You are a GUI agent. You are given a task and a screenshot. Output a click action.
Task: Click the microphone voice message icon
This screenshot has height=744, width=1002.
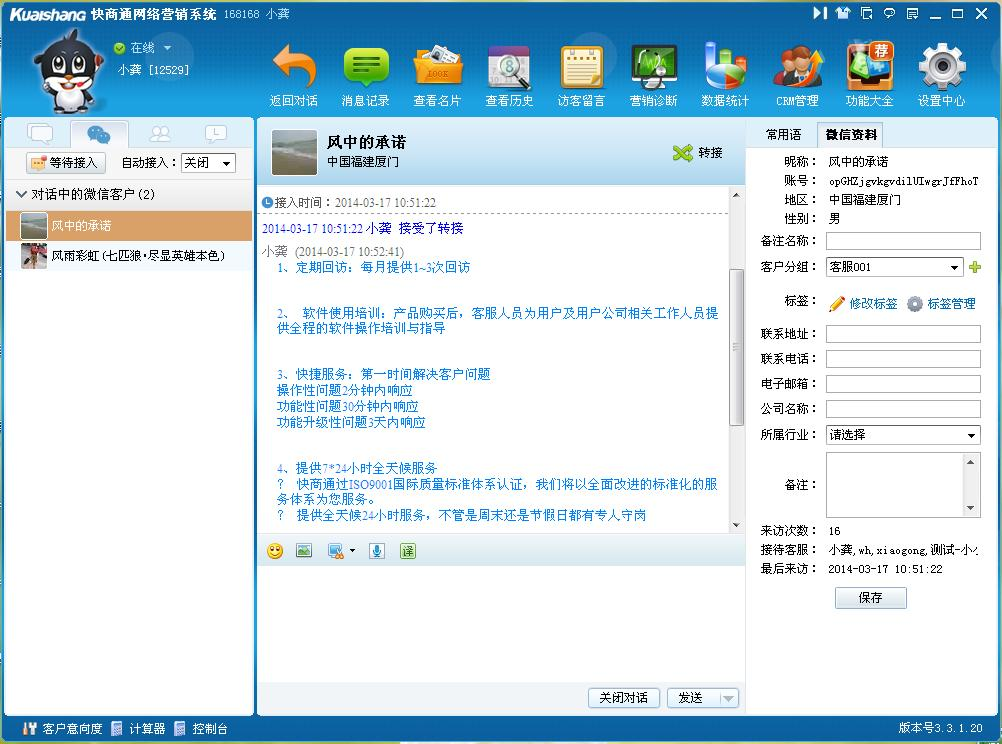pos(376,550)
